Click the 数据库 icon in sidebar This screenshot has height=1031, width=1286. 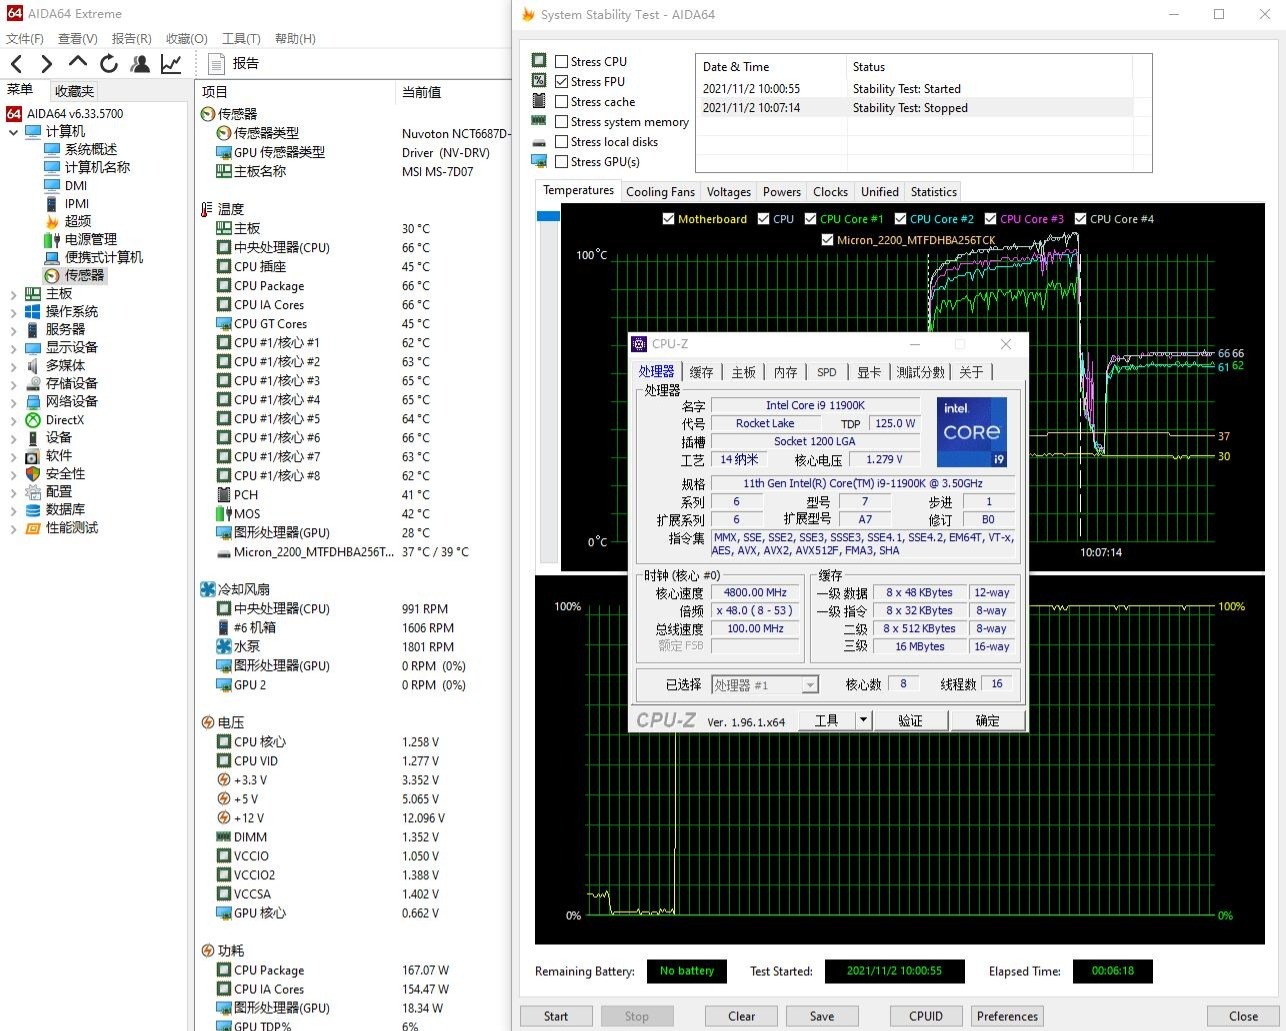tap(33, 510)
